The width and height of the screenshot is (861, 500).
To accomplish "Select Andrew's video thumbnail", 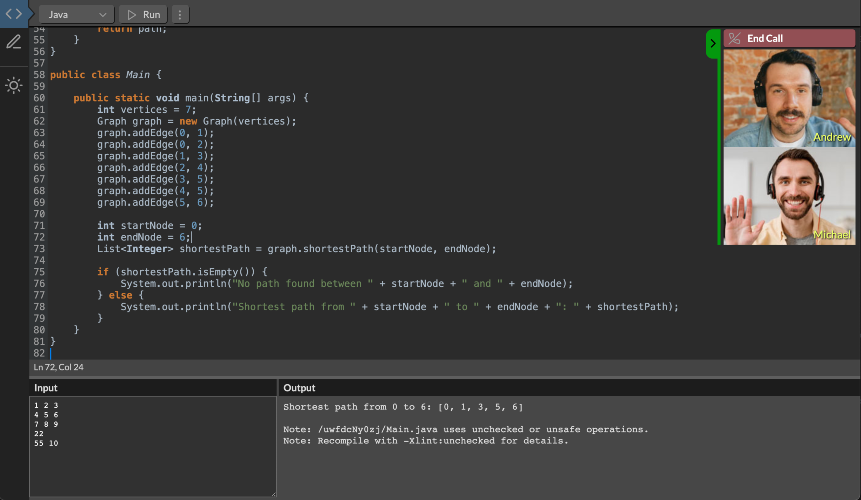I will (x=789, y=98).
